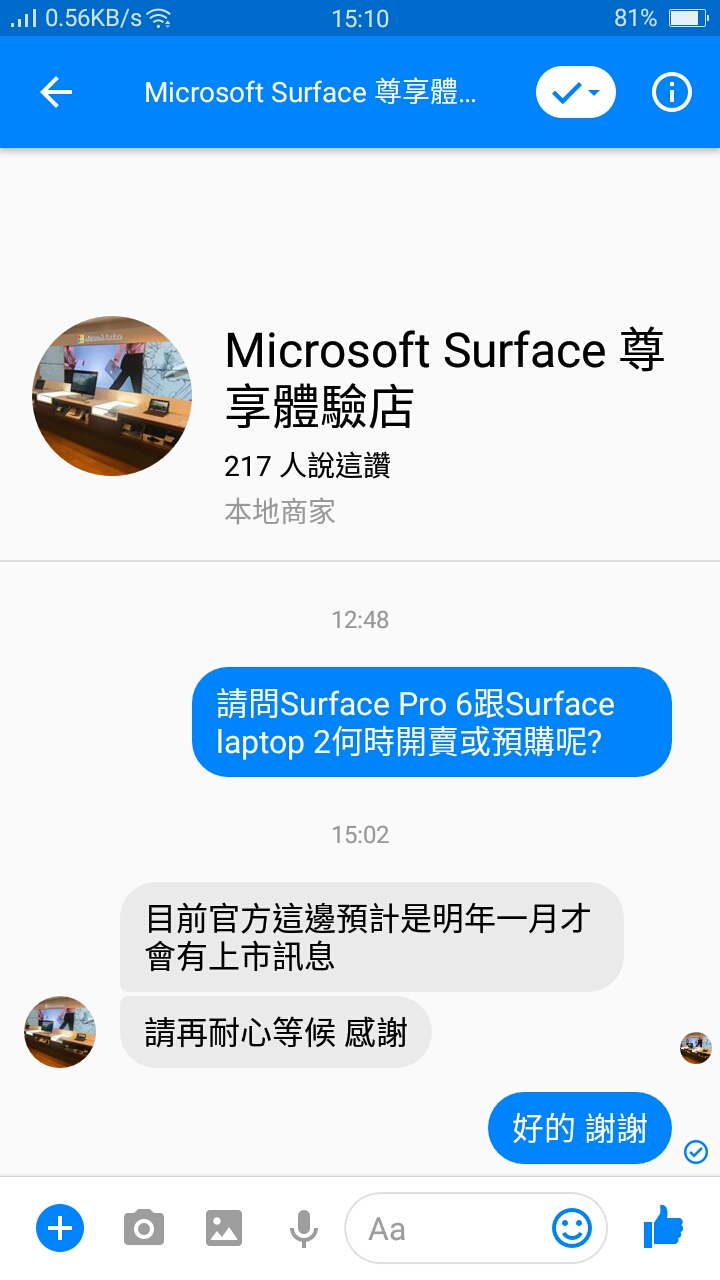
Task: Tap the conversation title in header
Action: coord(311,92)
